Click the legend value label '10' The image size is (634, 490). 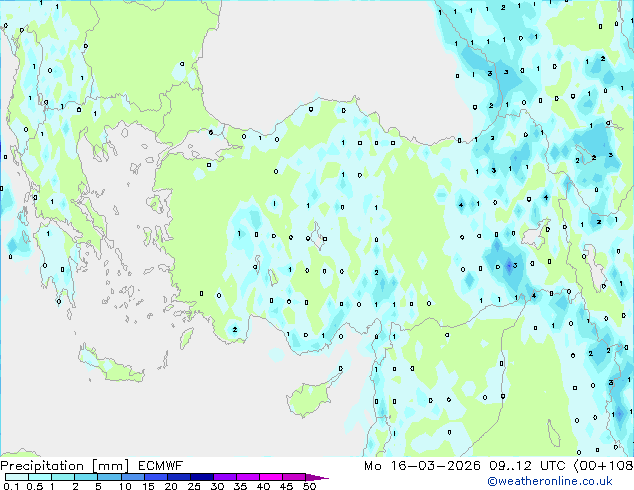(x=125, y=486)
